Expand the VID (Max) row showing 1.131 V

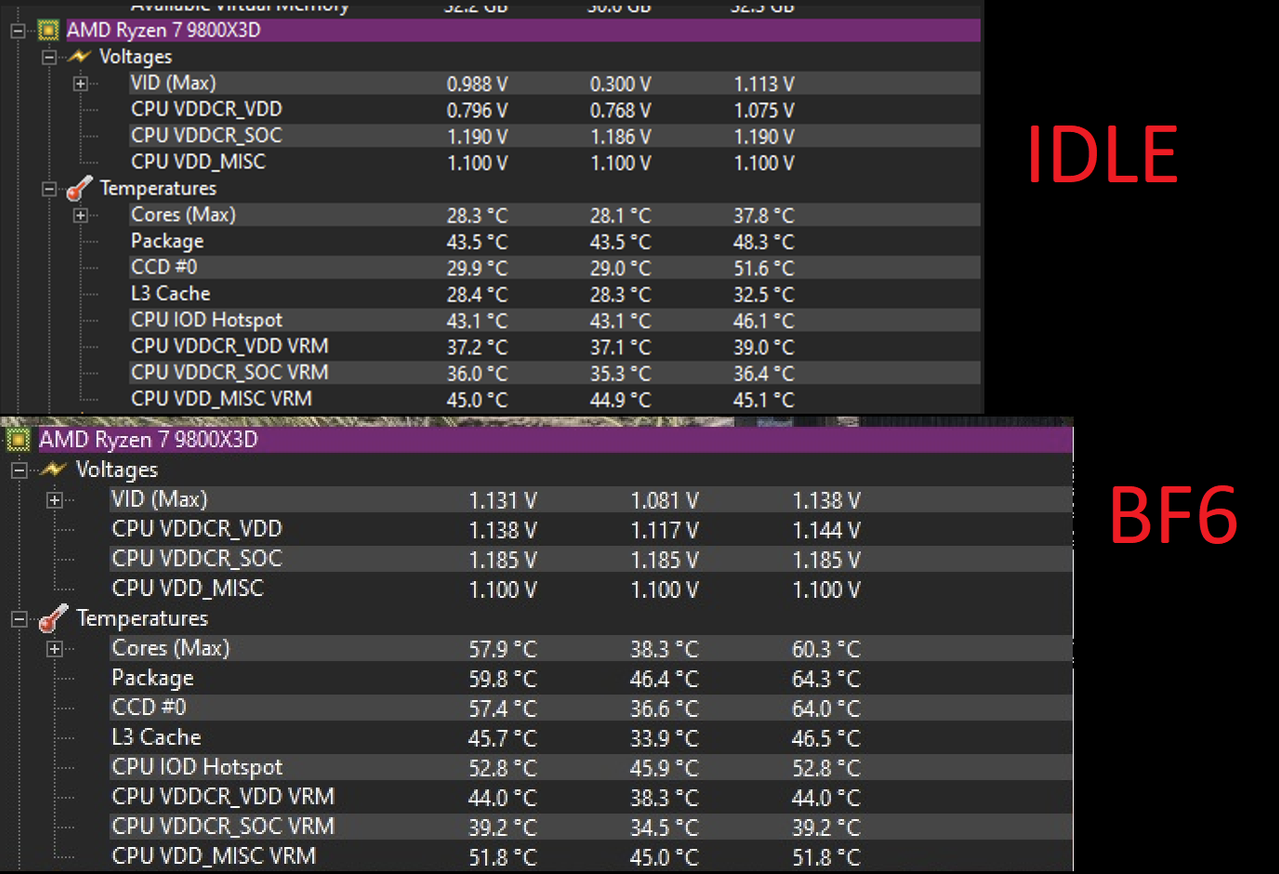55,500
